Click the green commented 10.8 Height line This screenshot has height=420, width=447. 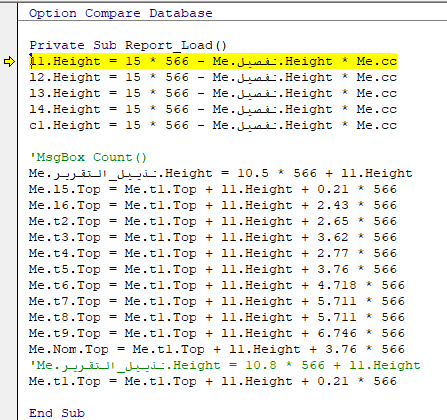click(225, 365)
